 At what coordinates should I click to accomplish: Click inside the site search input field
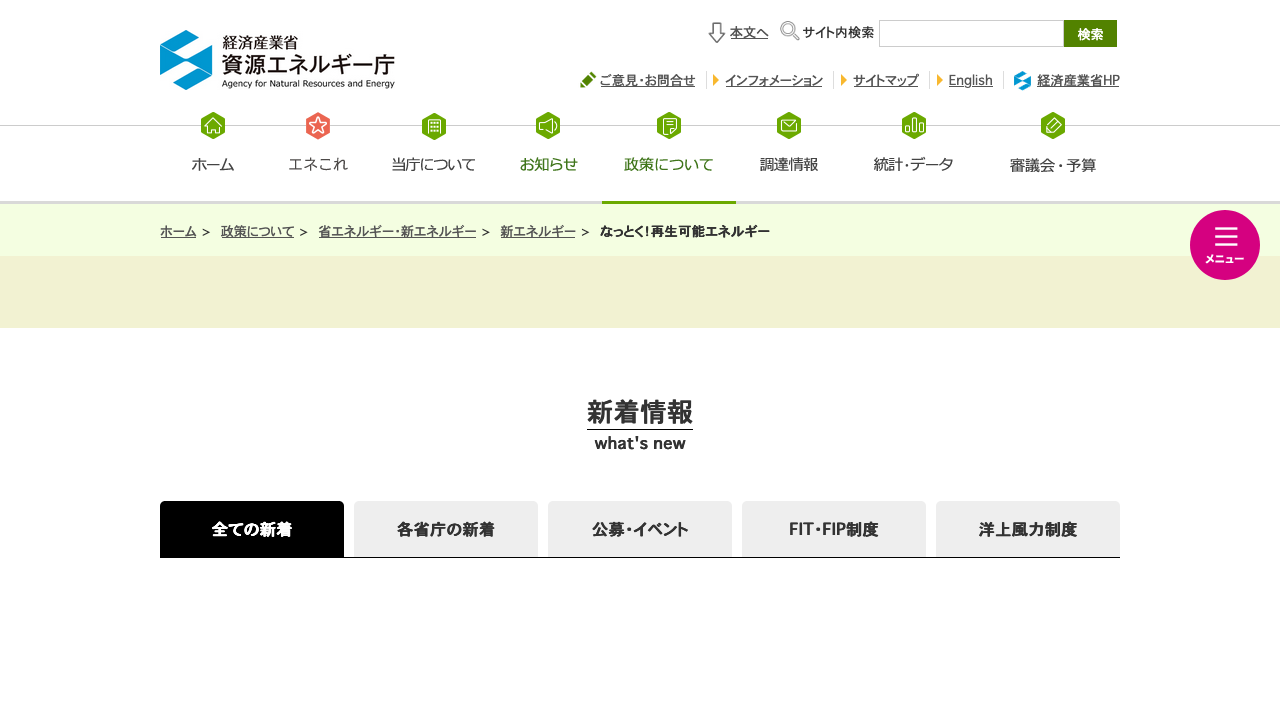(x=970, y=33)
